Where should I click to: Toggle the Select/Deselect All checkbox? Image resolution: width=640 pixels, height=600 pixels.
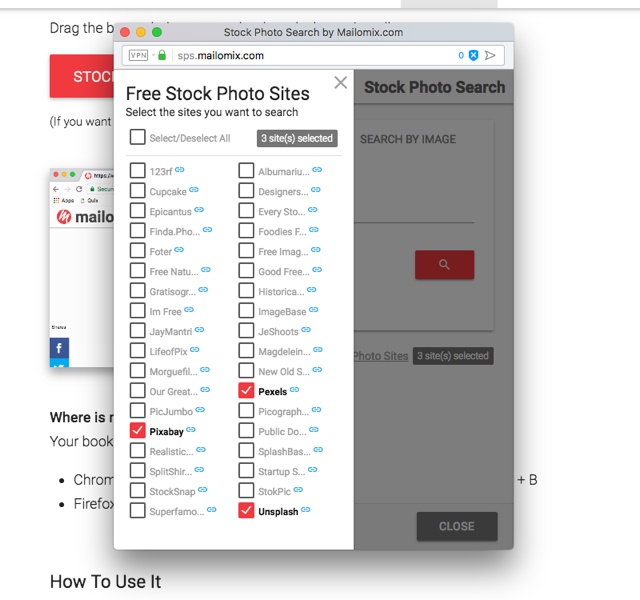click(138, 137)
